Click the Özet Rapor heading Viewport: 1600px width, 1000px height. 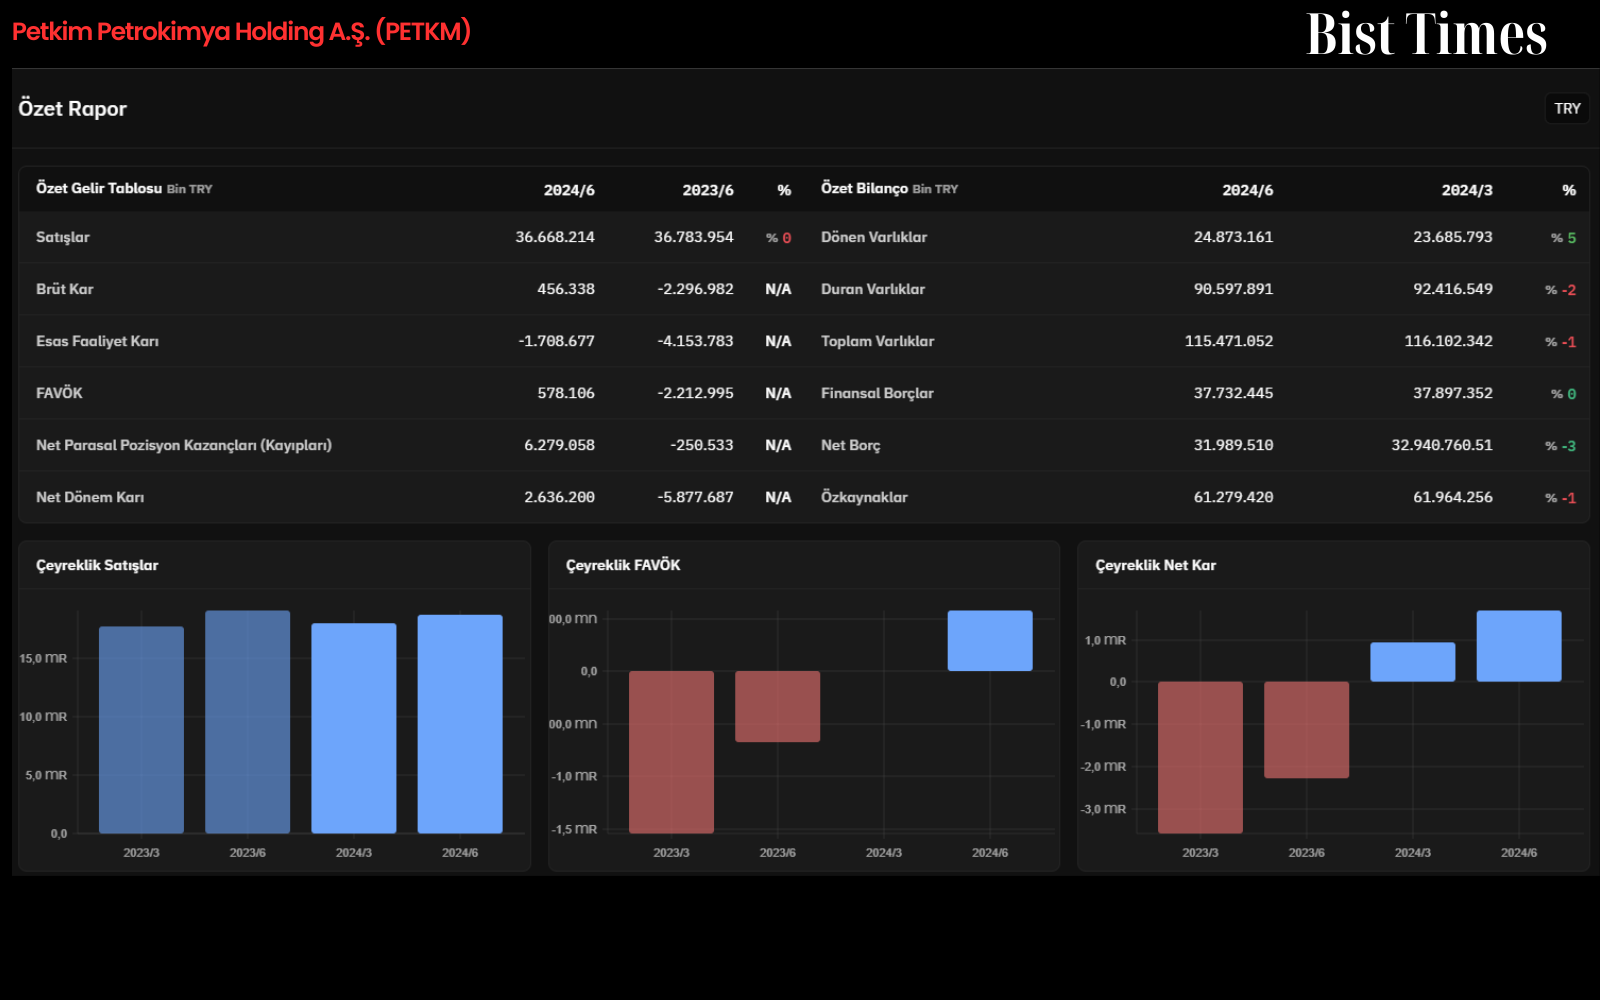(x=72, y=108)
